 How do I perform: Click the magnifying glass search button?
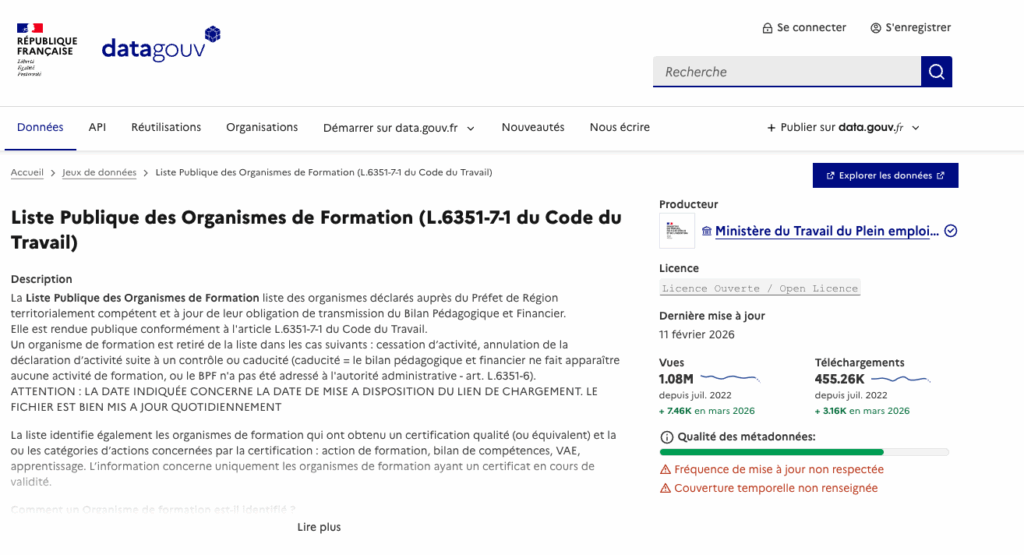tap(936, 71)
